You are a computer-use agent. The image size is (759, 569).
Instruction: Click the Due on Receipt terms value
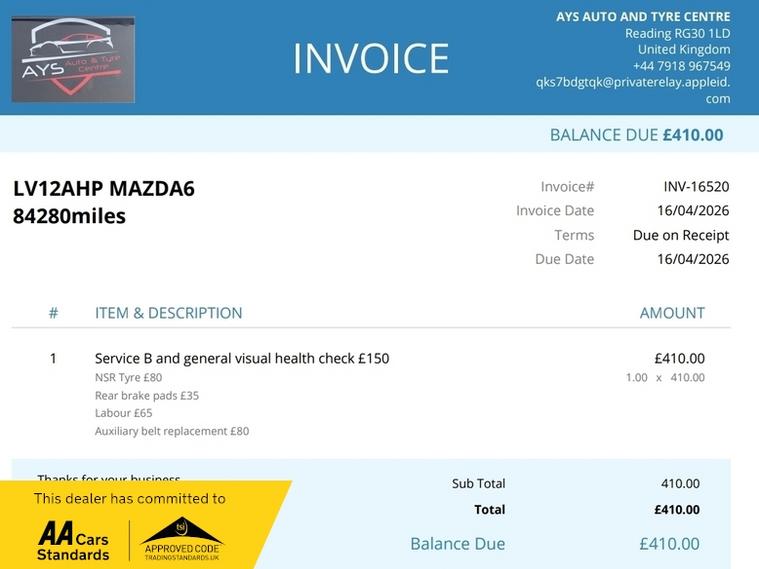pyautogui.click(x=681, y=235)
